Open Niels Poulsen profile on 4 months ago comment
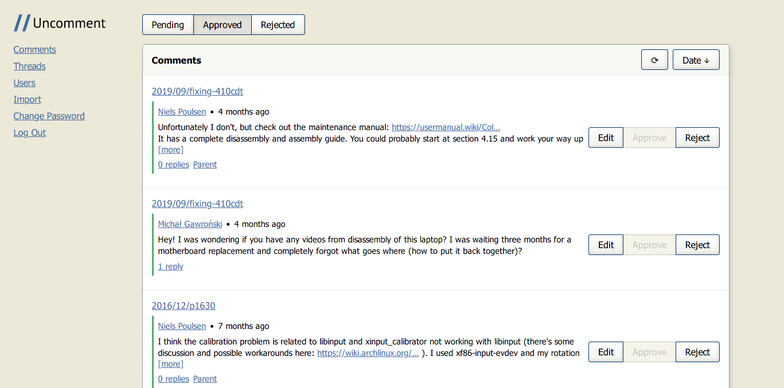Screen dimensions: 784x388 pyautogui.click(x=182, y=112)
